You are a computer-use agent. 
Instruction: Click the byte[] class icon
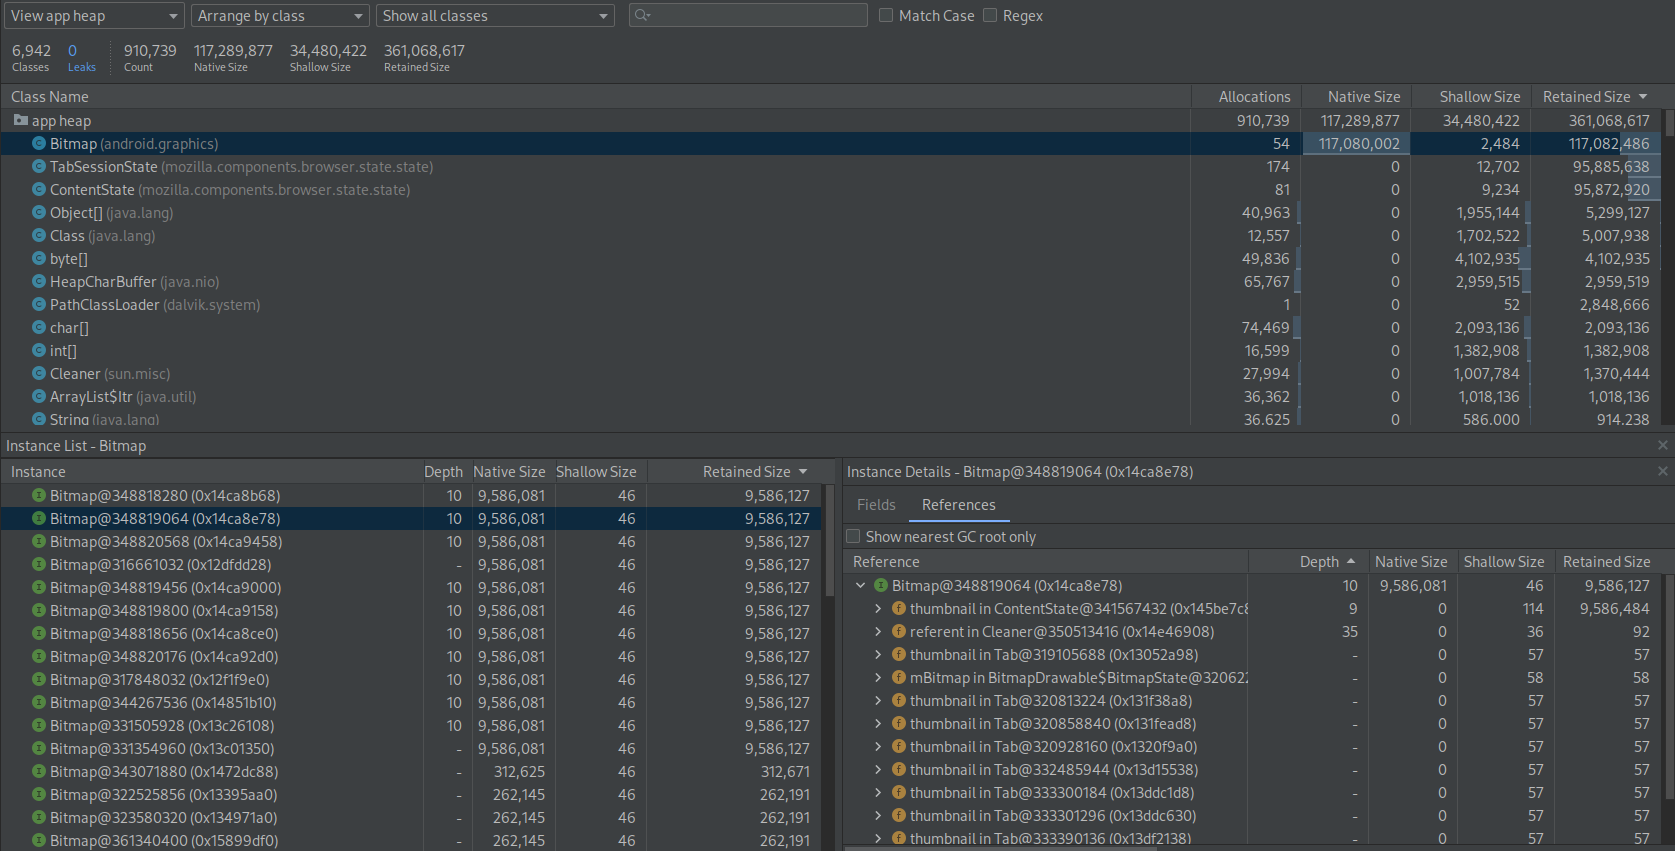[39, 258]
